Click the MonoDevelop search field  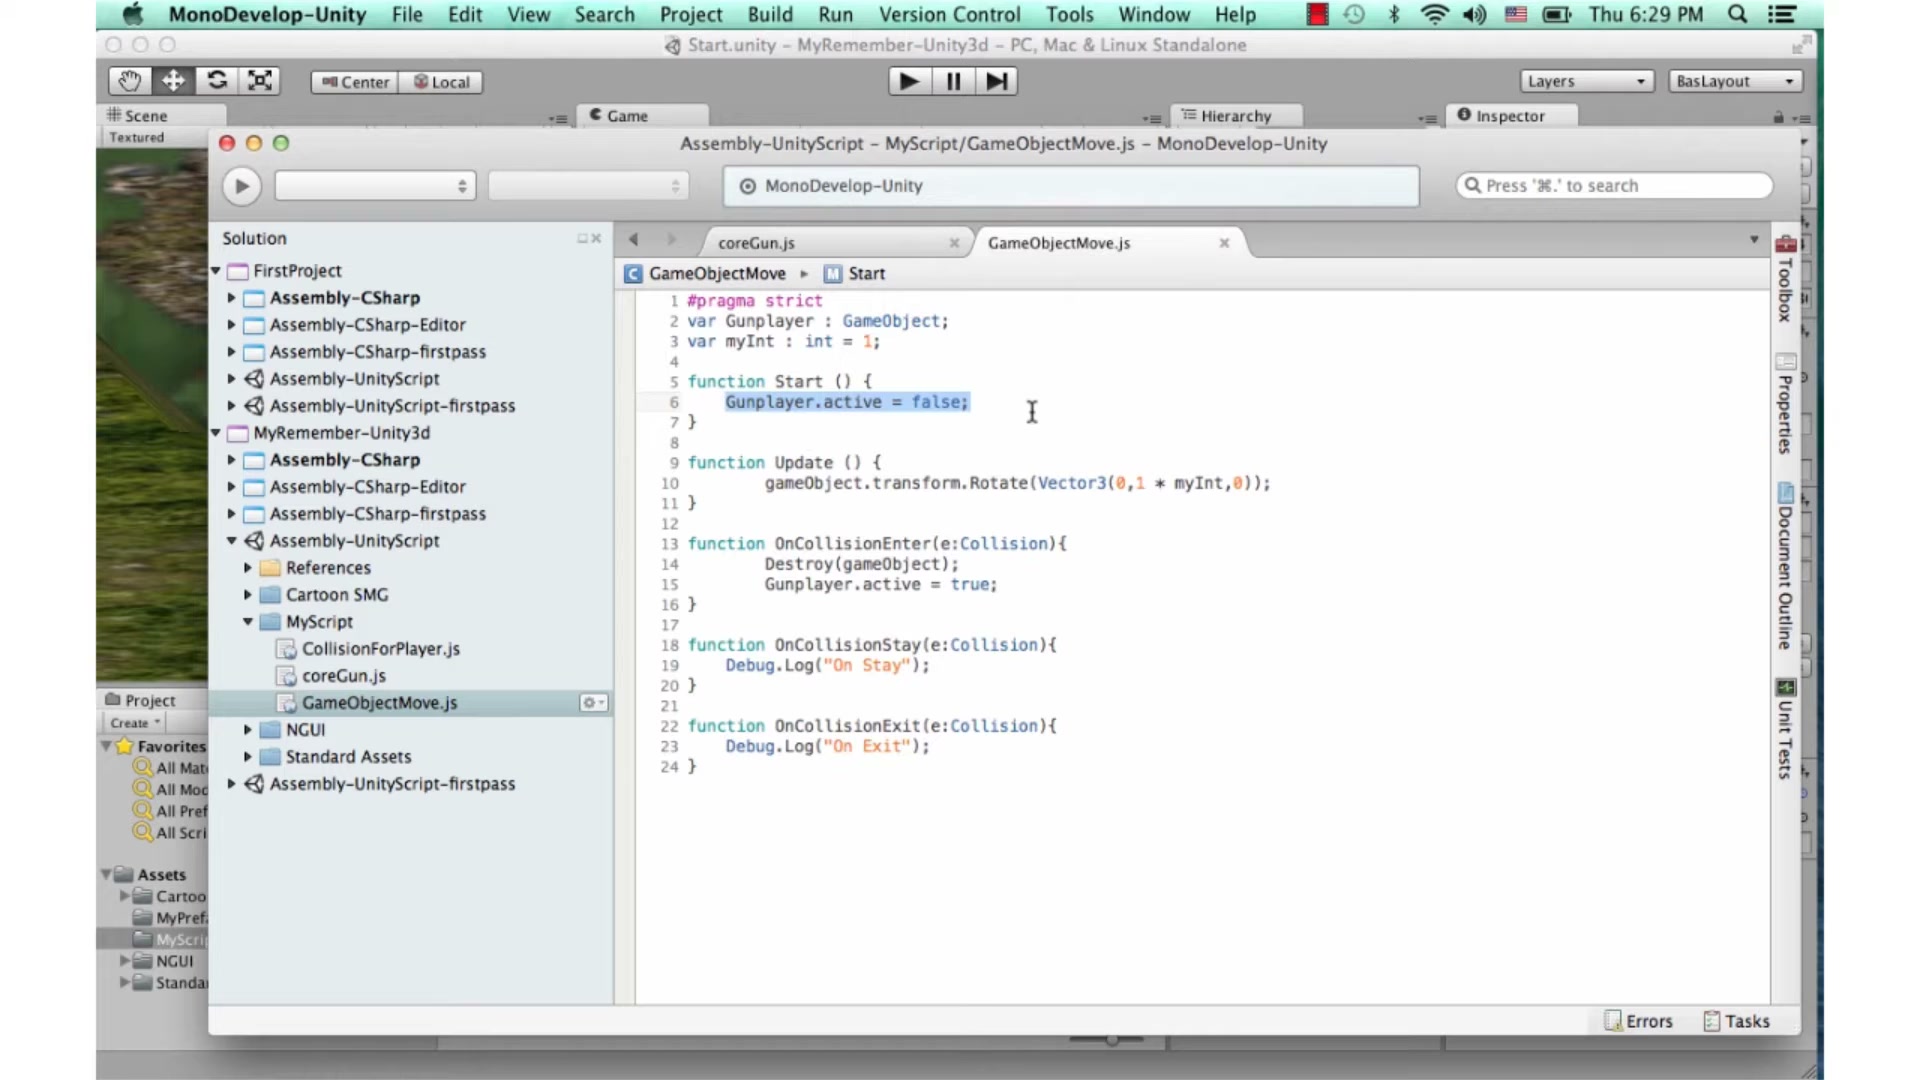click(1615, 186)
